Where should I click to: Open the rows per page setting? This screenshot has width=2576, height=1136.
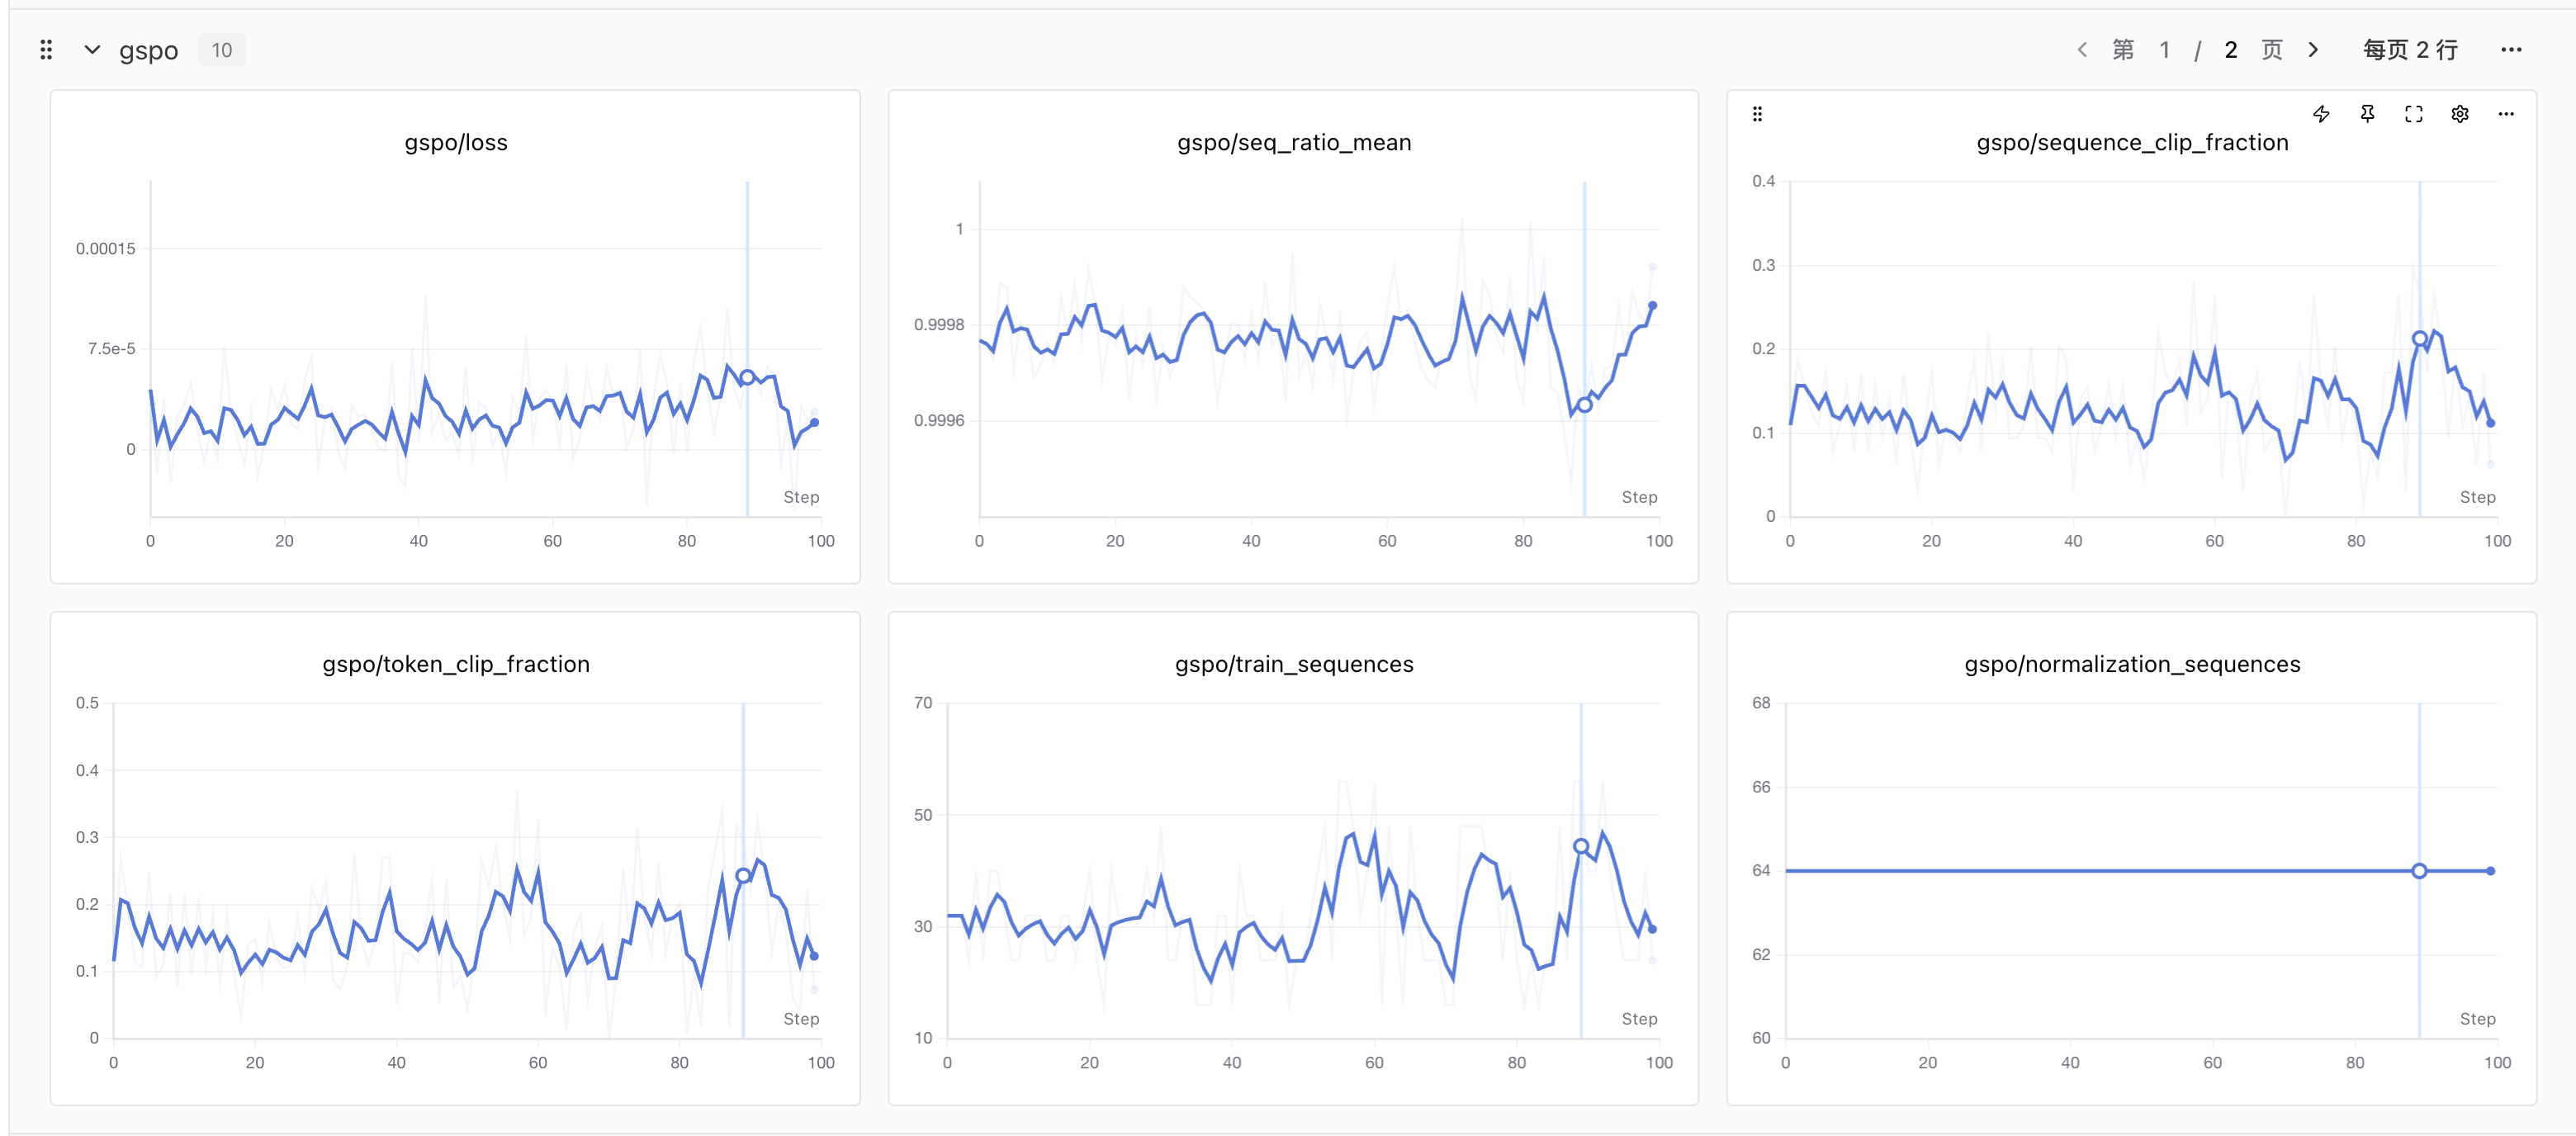[2410, 49]
